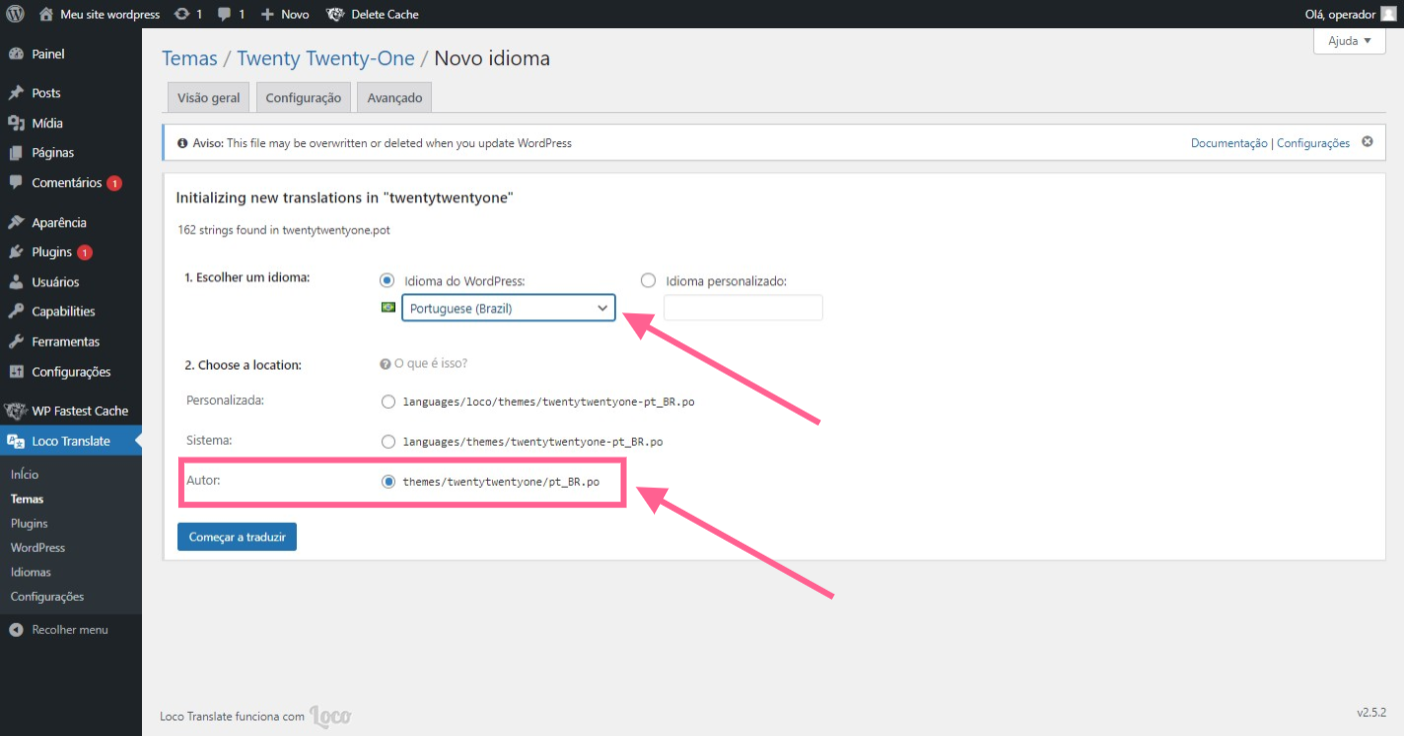Click Começar a traduzir button
The height and width of the screenshot is (736, 1404).
click(x=237, y=537)
